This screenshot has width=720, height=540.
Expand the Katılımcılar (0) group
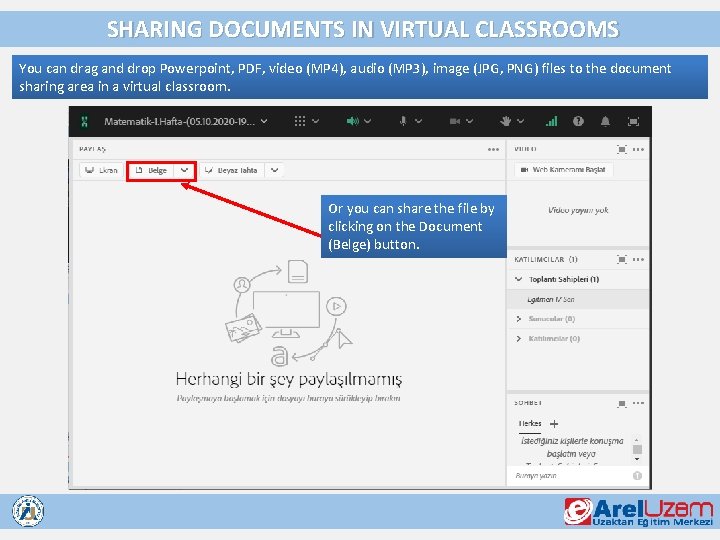click(519, 338)
